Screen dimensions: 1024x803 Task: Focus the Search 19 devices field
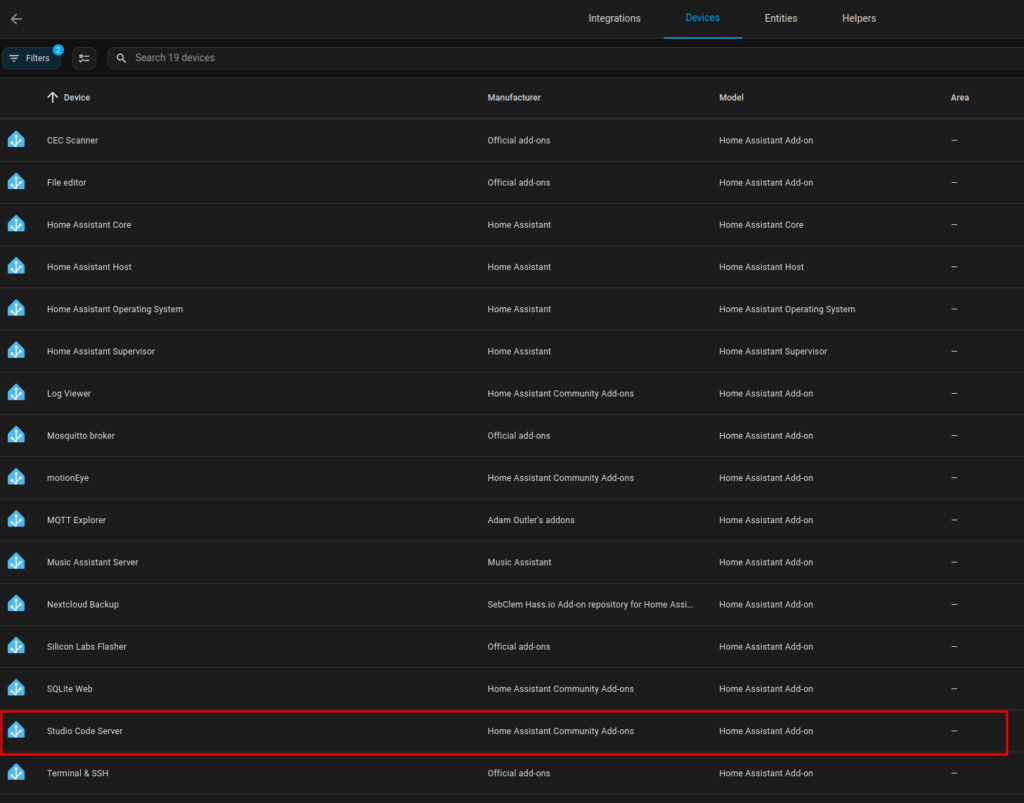(566, 58)
